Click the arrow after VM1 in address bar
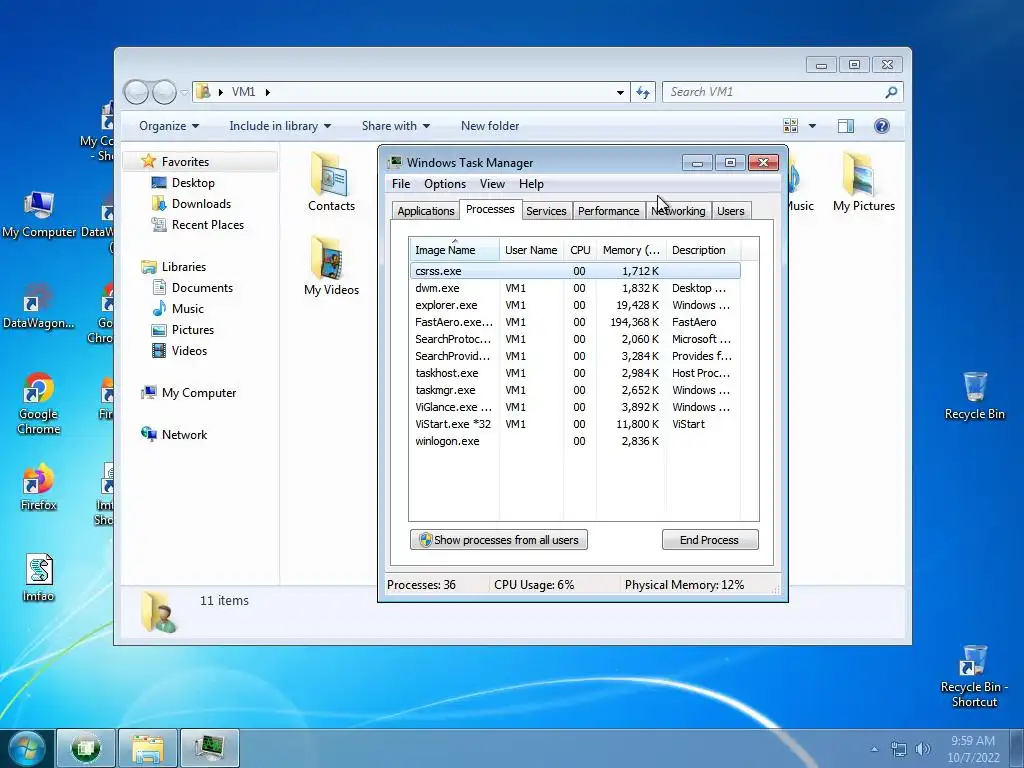The image size is (1024, 768). coord(268,92)
